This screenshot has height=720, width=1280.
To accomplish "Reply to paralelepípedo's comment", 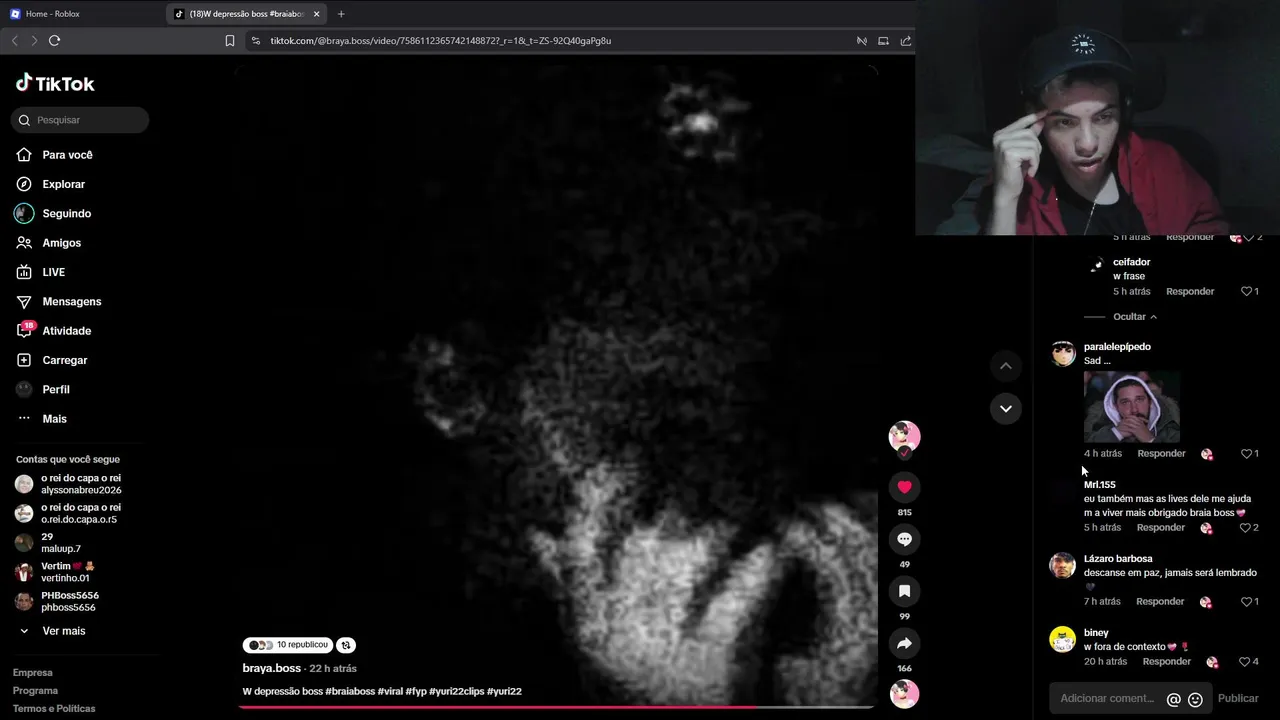I will (x=1161, y=454).
